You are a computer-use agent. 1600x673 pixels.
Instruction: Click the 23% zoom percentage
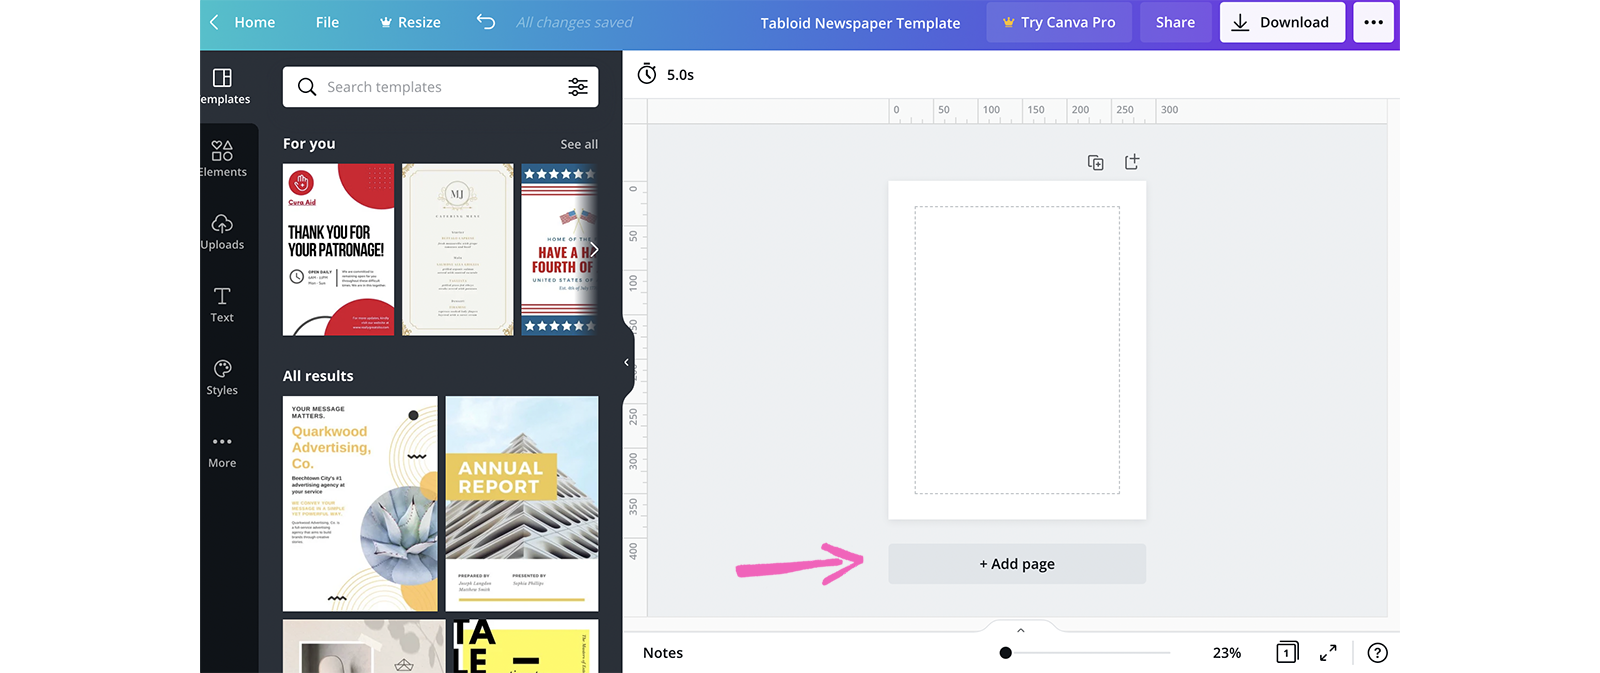[1227, 653]
